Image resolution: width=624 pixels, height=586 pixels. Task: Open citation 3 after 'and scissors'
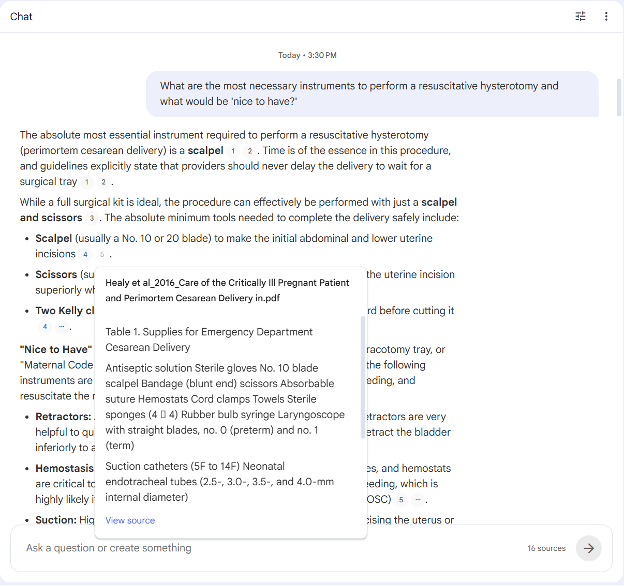click(92, 218)
